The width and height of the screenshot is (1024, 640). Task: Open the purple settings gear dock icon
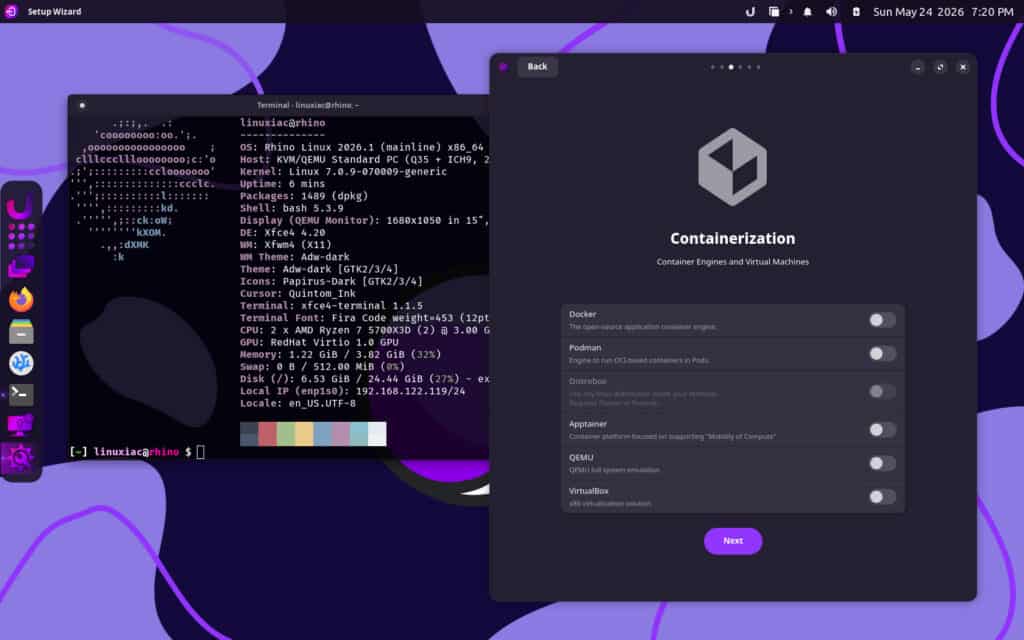19,458
